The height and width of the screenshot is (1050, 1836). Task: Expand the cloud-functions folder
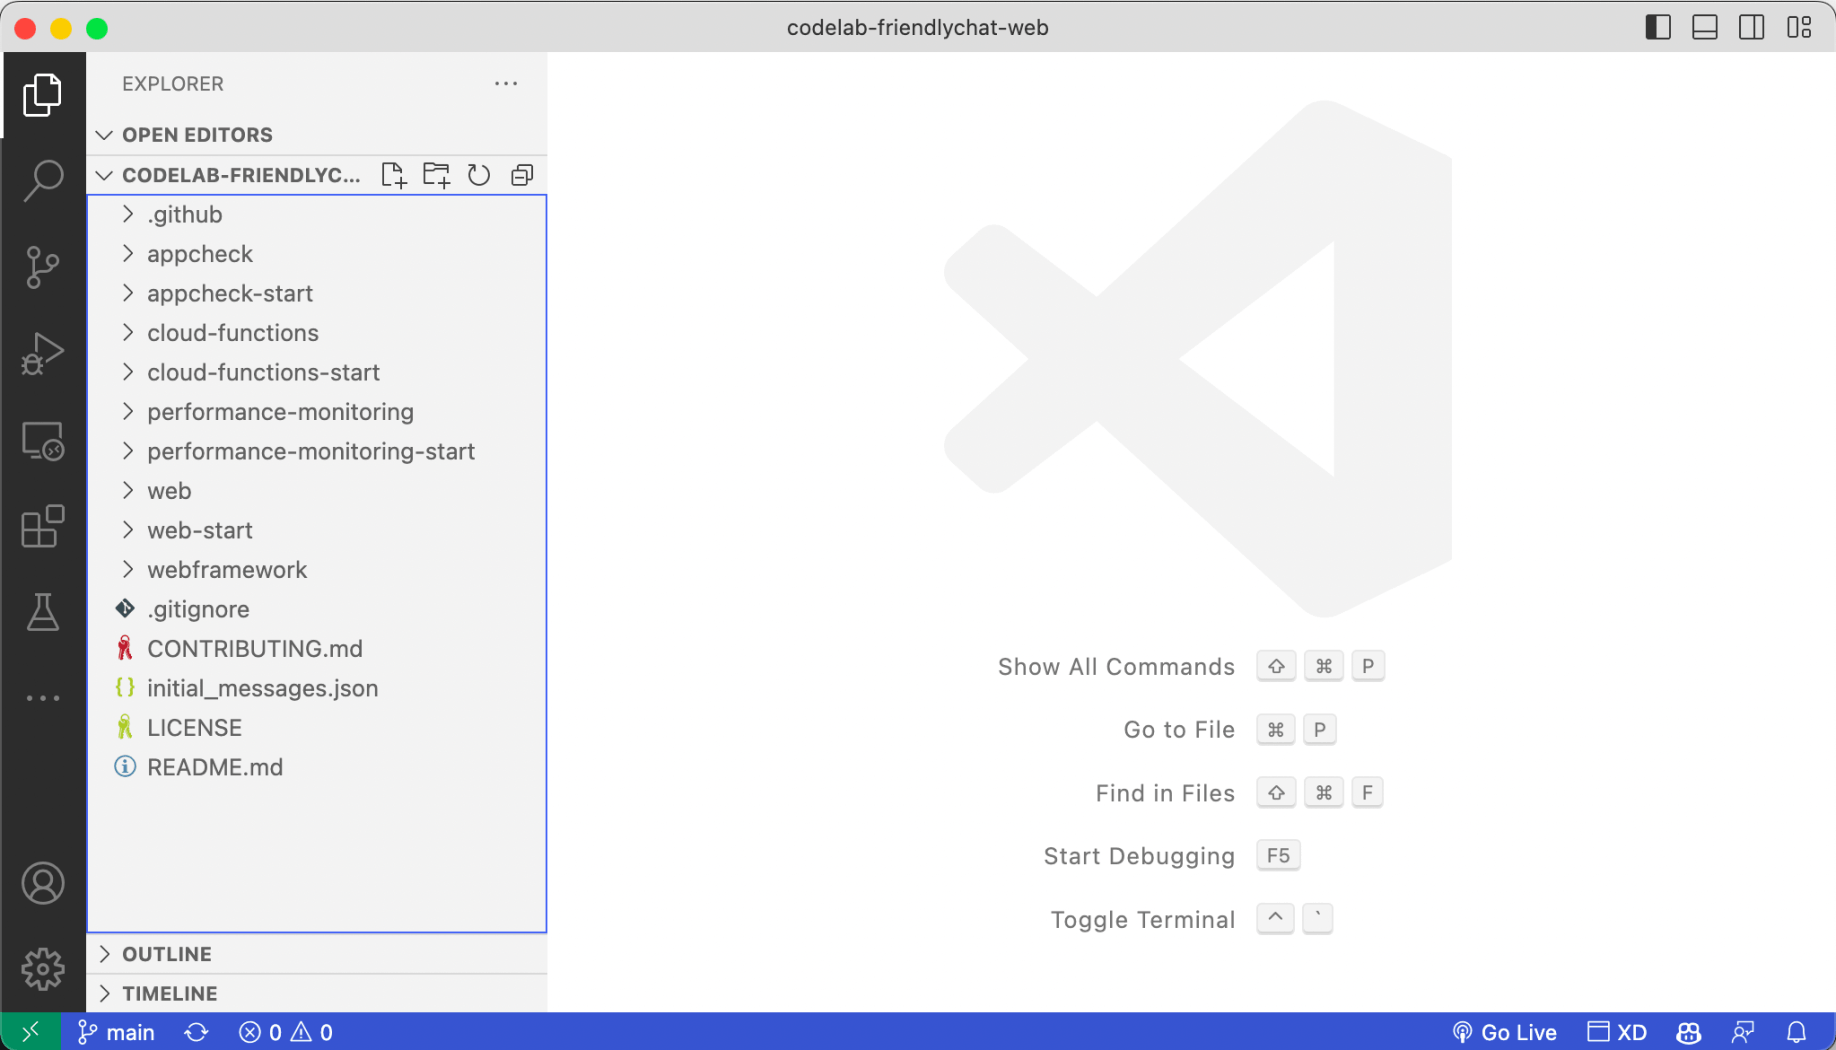click(x=317, y=333)
